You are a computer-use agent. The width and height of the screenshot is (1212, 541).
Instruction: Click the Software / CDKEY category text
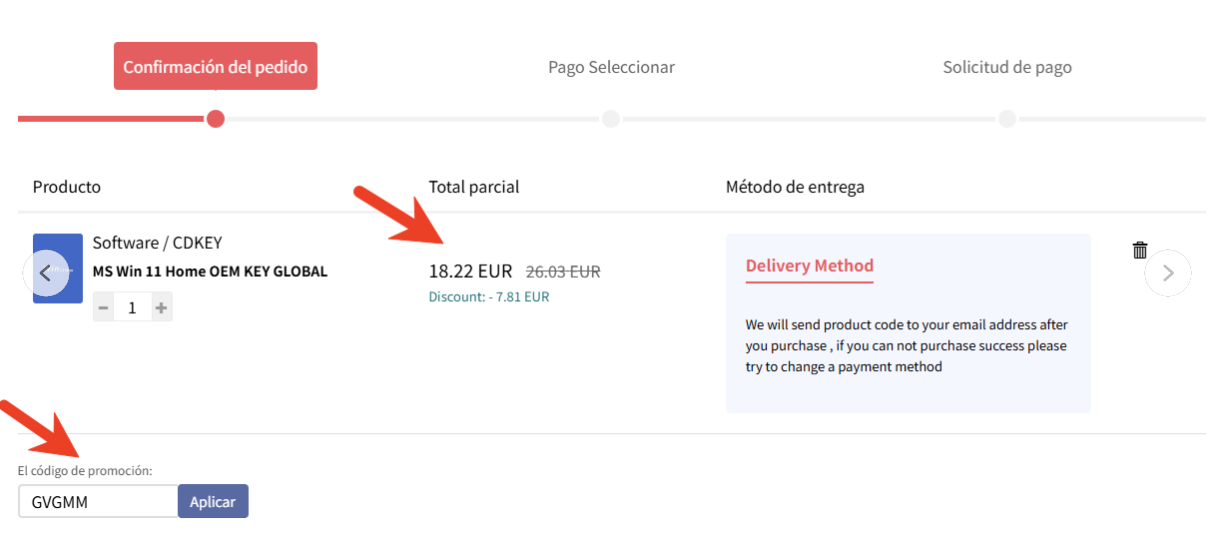click(157, 243)
